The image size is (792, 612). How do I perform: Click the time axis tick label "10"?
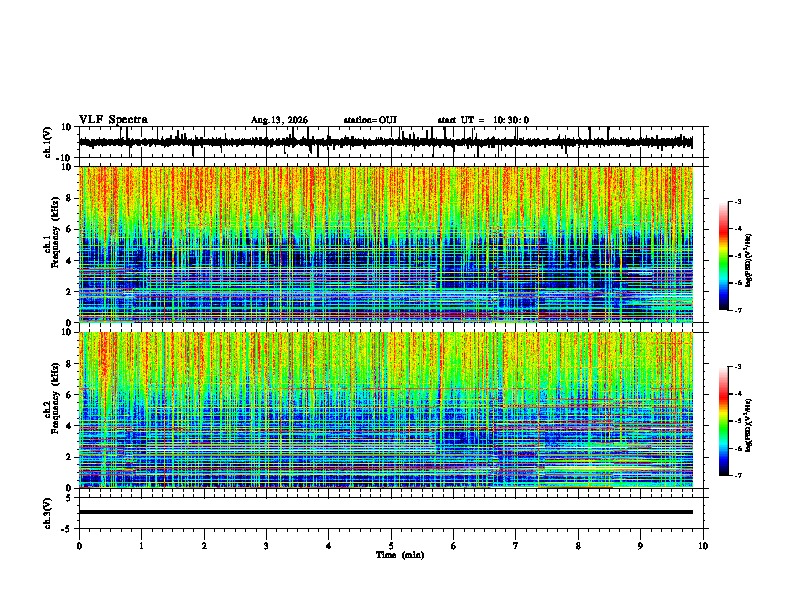point(703,546)
